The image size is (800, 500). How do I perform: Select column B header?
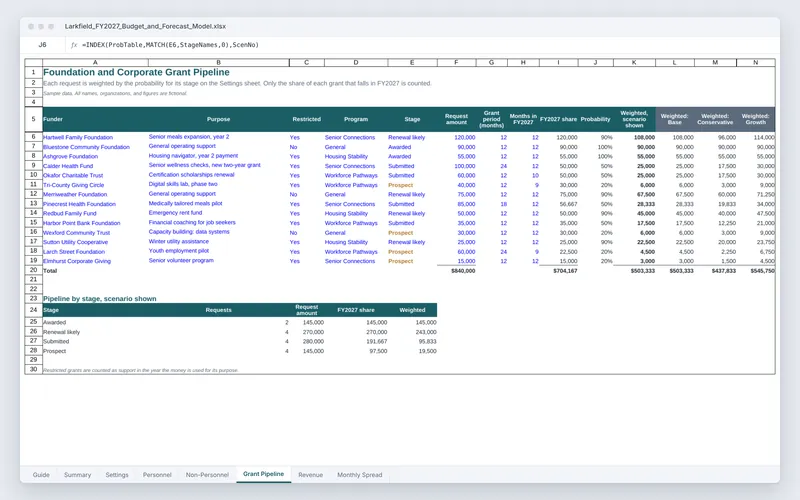(218, 62)
